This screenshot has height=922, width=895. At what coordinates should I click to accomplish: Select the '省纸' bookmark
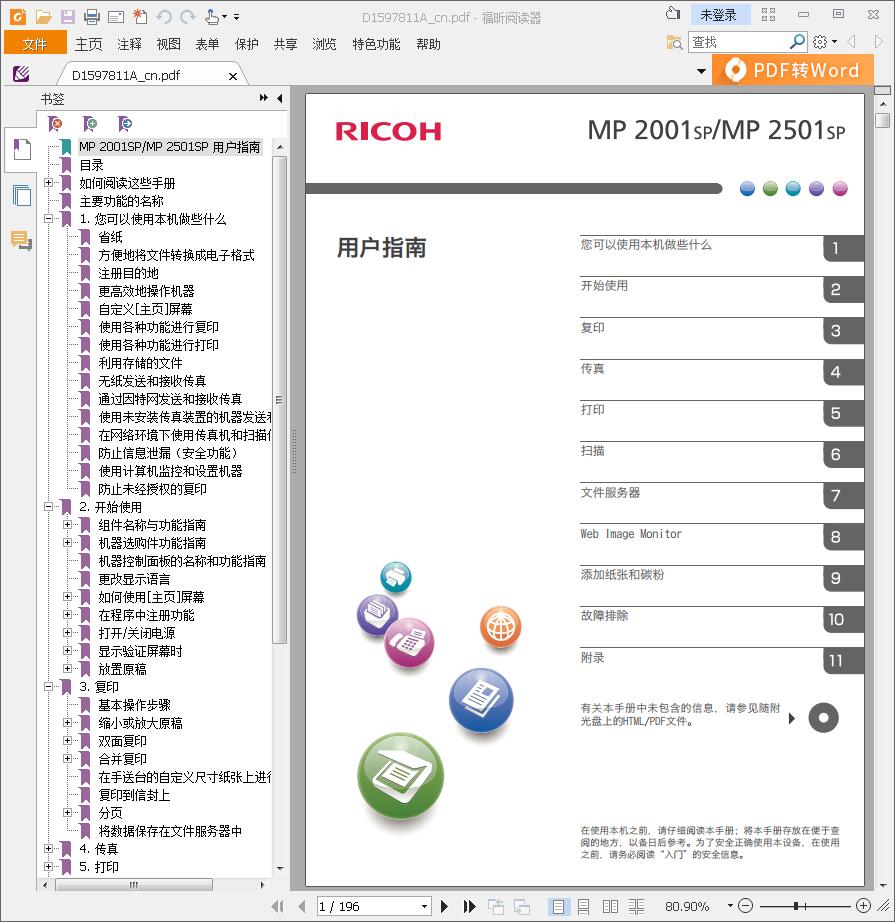[x=111, y=237]
